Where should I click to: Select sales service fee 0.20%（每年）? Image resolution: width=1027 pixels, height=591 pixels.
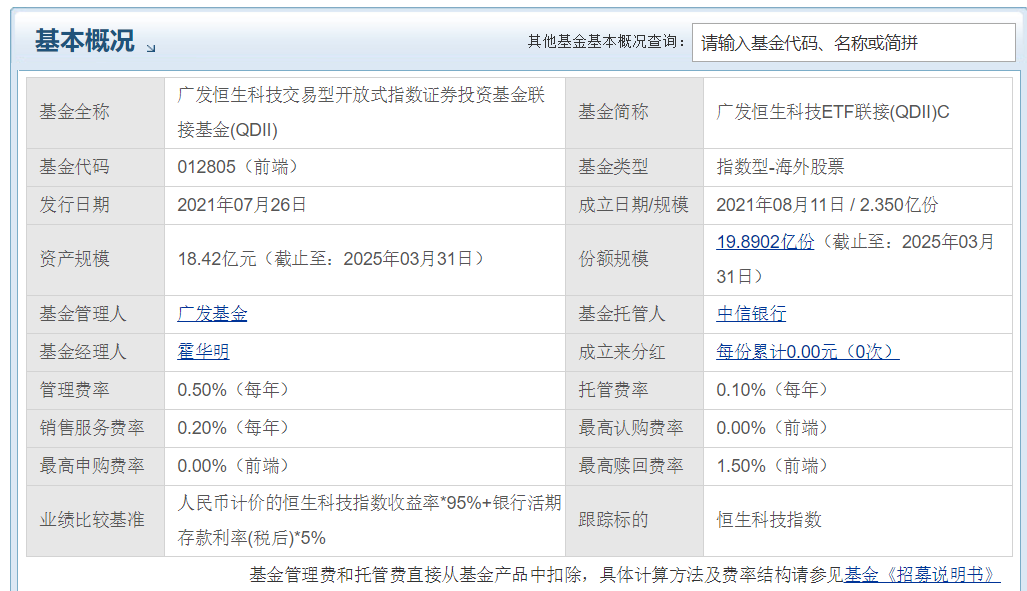click(x=233, y=428)
